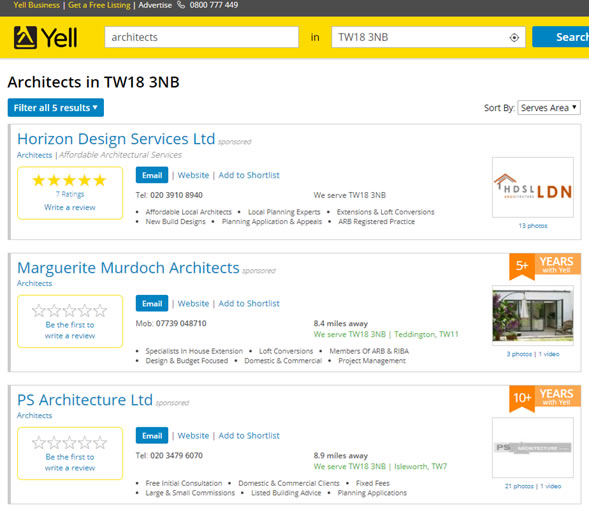Be first to review PS Architecture Ltd
589x510 pixels.
[70, 462]
